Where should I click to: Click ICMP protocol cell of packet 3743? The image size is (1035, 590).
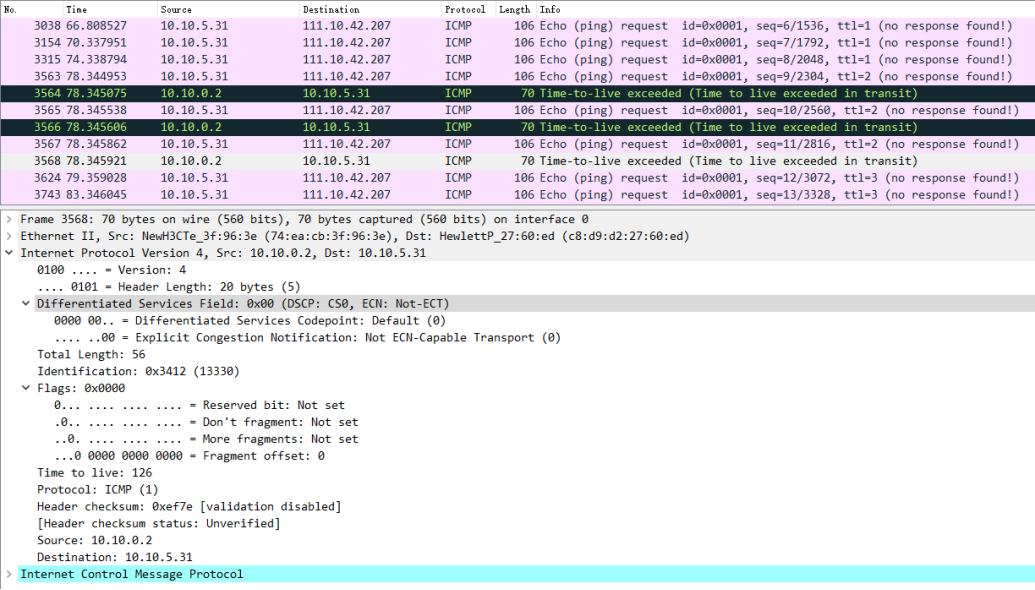pyautogui.click(x=458, y=195)
